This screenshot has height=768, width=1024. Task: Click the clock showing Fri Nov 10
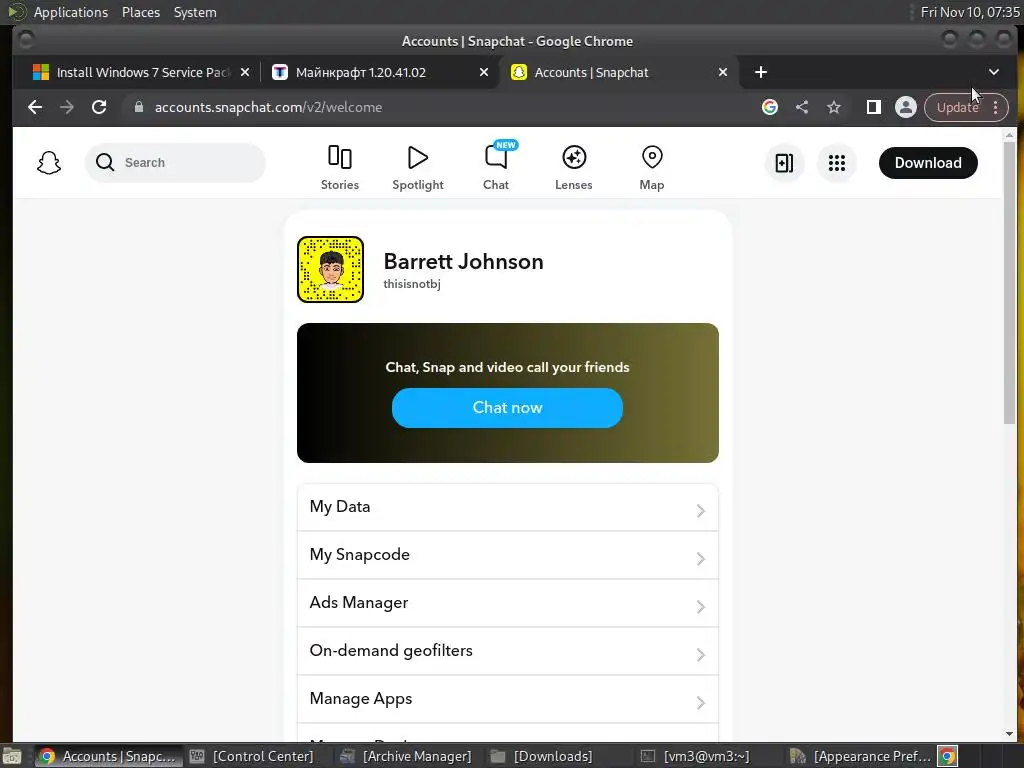tap(969, 12)
